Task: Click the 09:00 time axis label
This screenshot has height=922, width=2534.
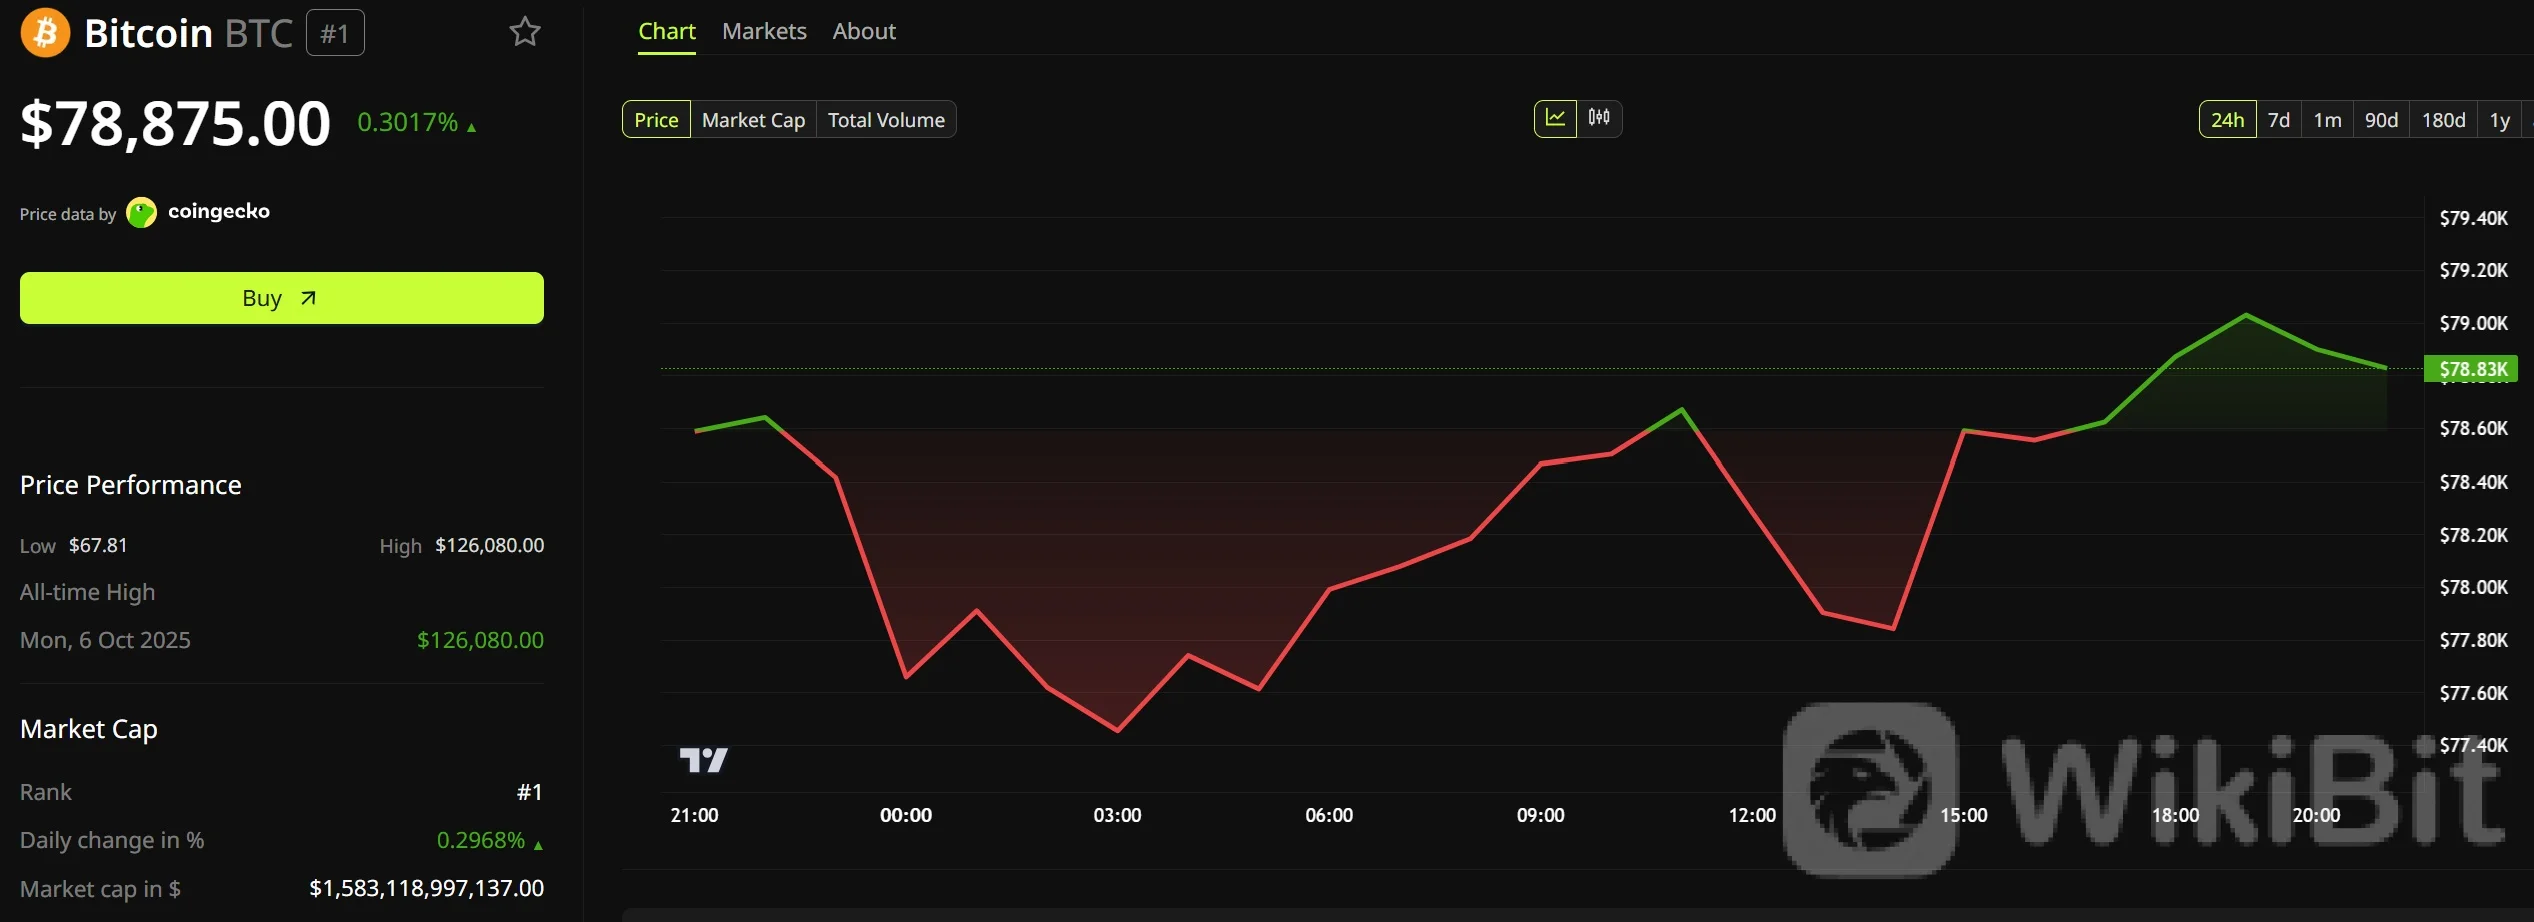Action: point(1540,815)
